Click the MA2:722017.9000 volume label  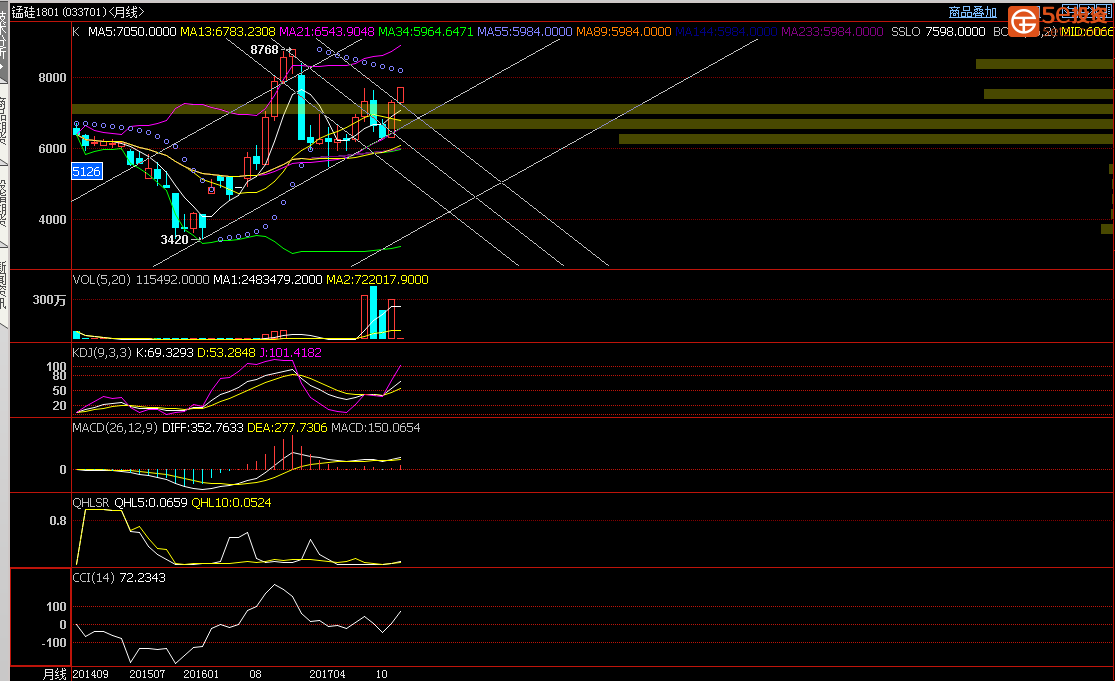(377, 280)
